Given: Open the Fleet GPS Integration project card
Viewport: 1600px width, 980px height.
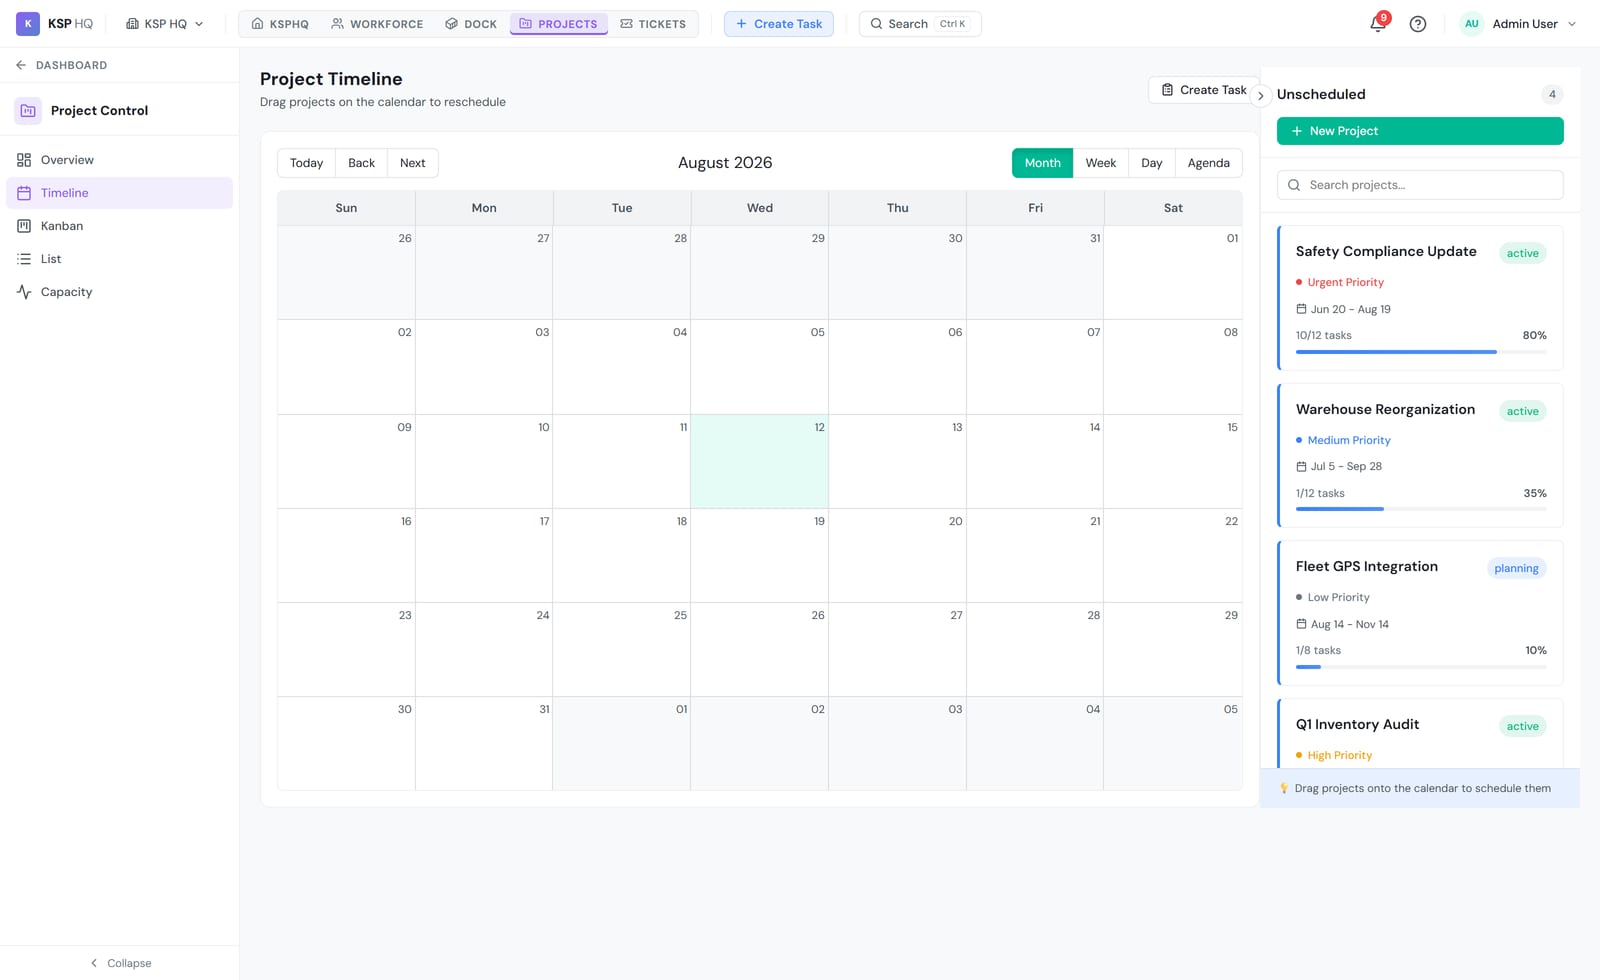Looking at the screenshot, I should coord(1420,613).
